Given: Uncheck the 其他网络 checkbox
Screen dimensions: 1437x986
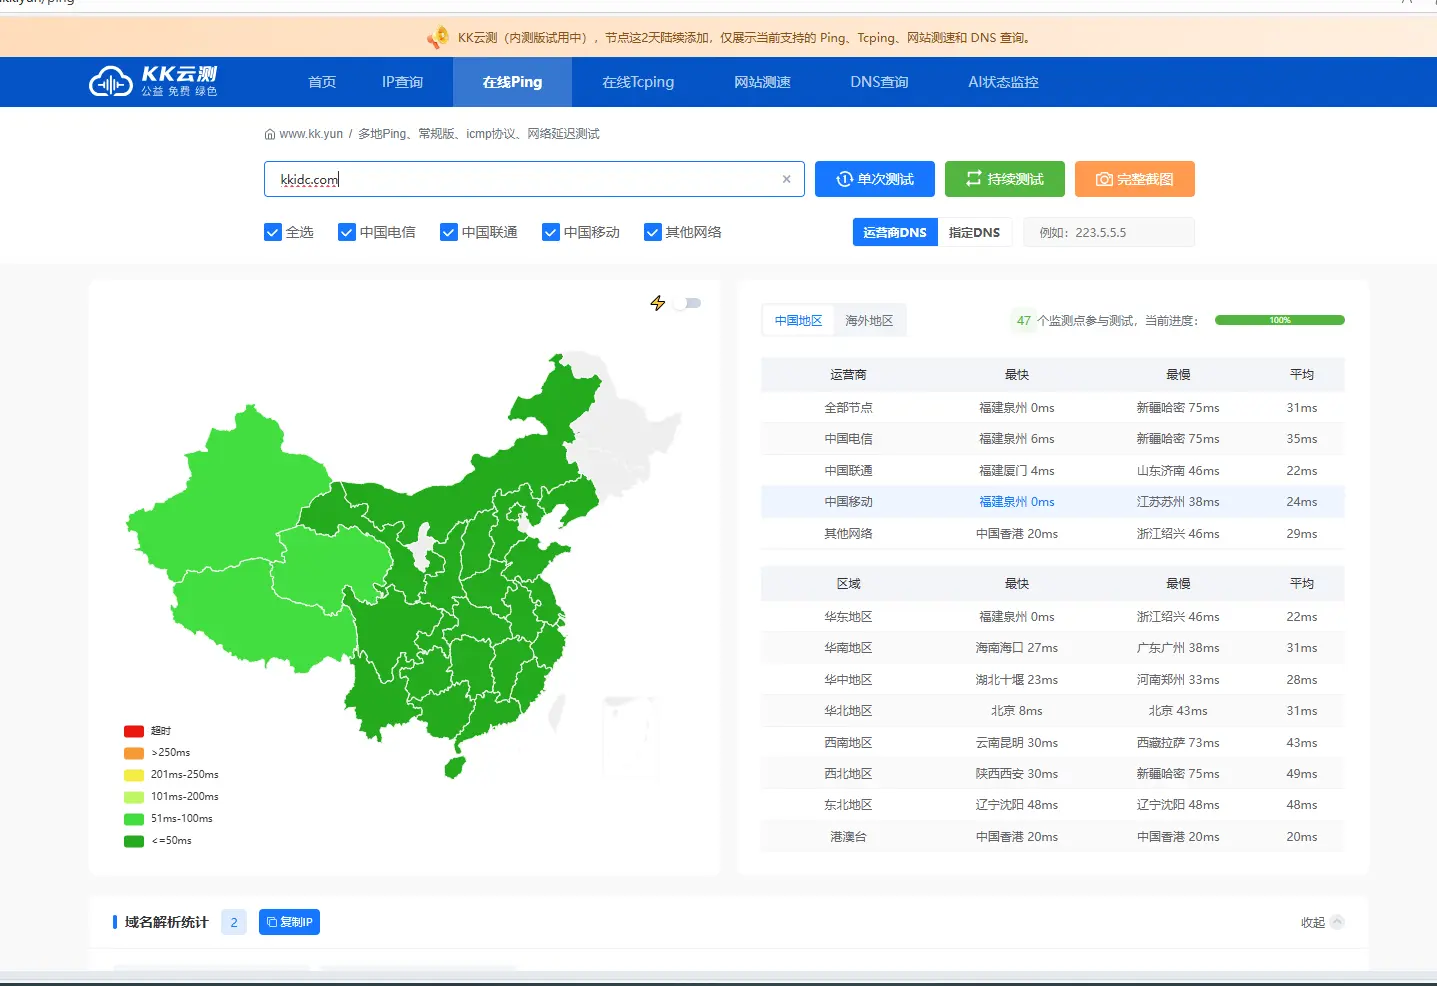Looking at the screenshot, I should [653, 232].
